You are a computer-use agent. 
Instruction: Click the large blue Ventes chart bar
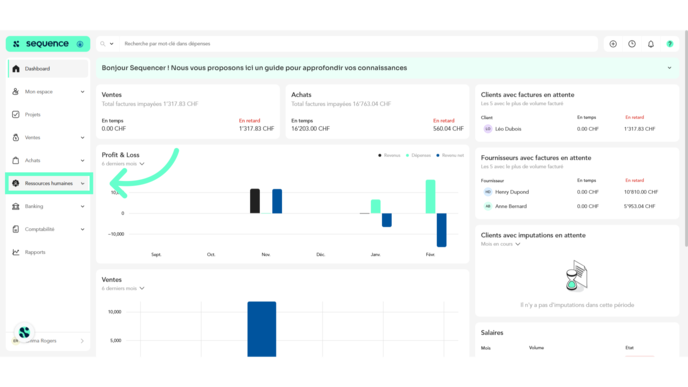coord(262,329)
